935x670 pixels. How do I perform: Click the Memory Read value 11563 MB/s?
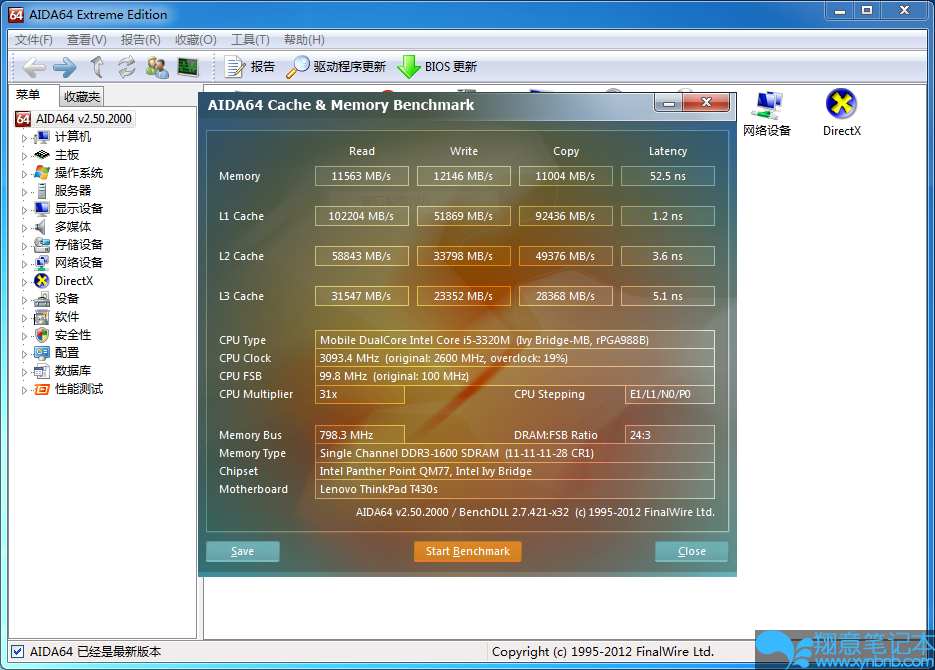(361, 176)
